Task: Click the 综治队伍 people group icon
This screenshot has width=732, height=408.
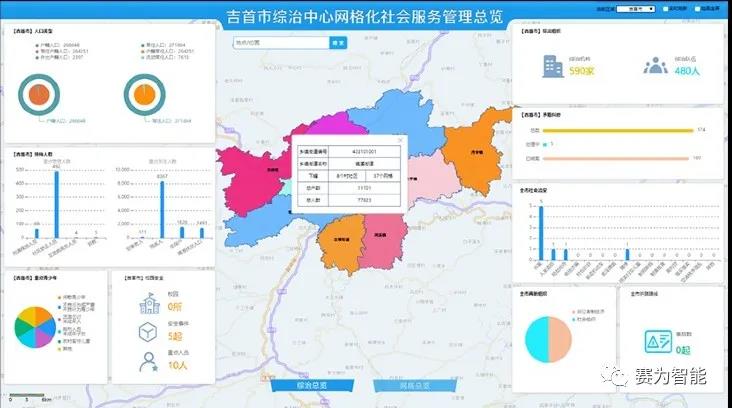Action: click(655, 66)
